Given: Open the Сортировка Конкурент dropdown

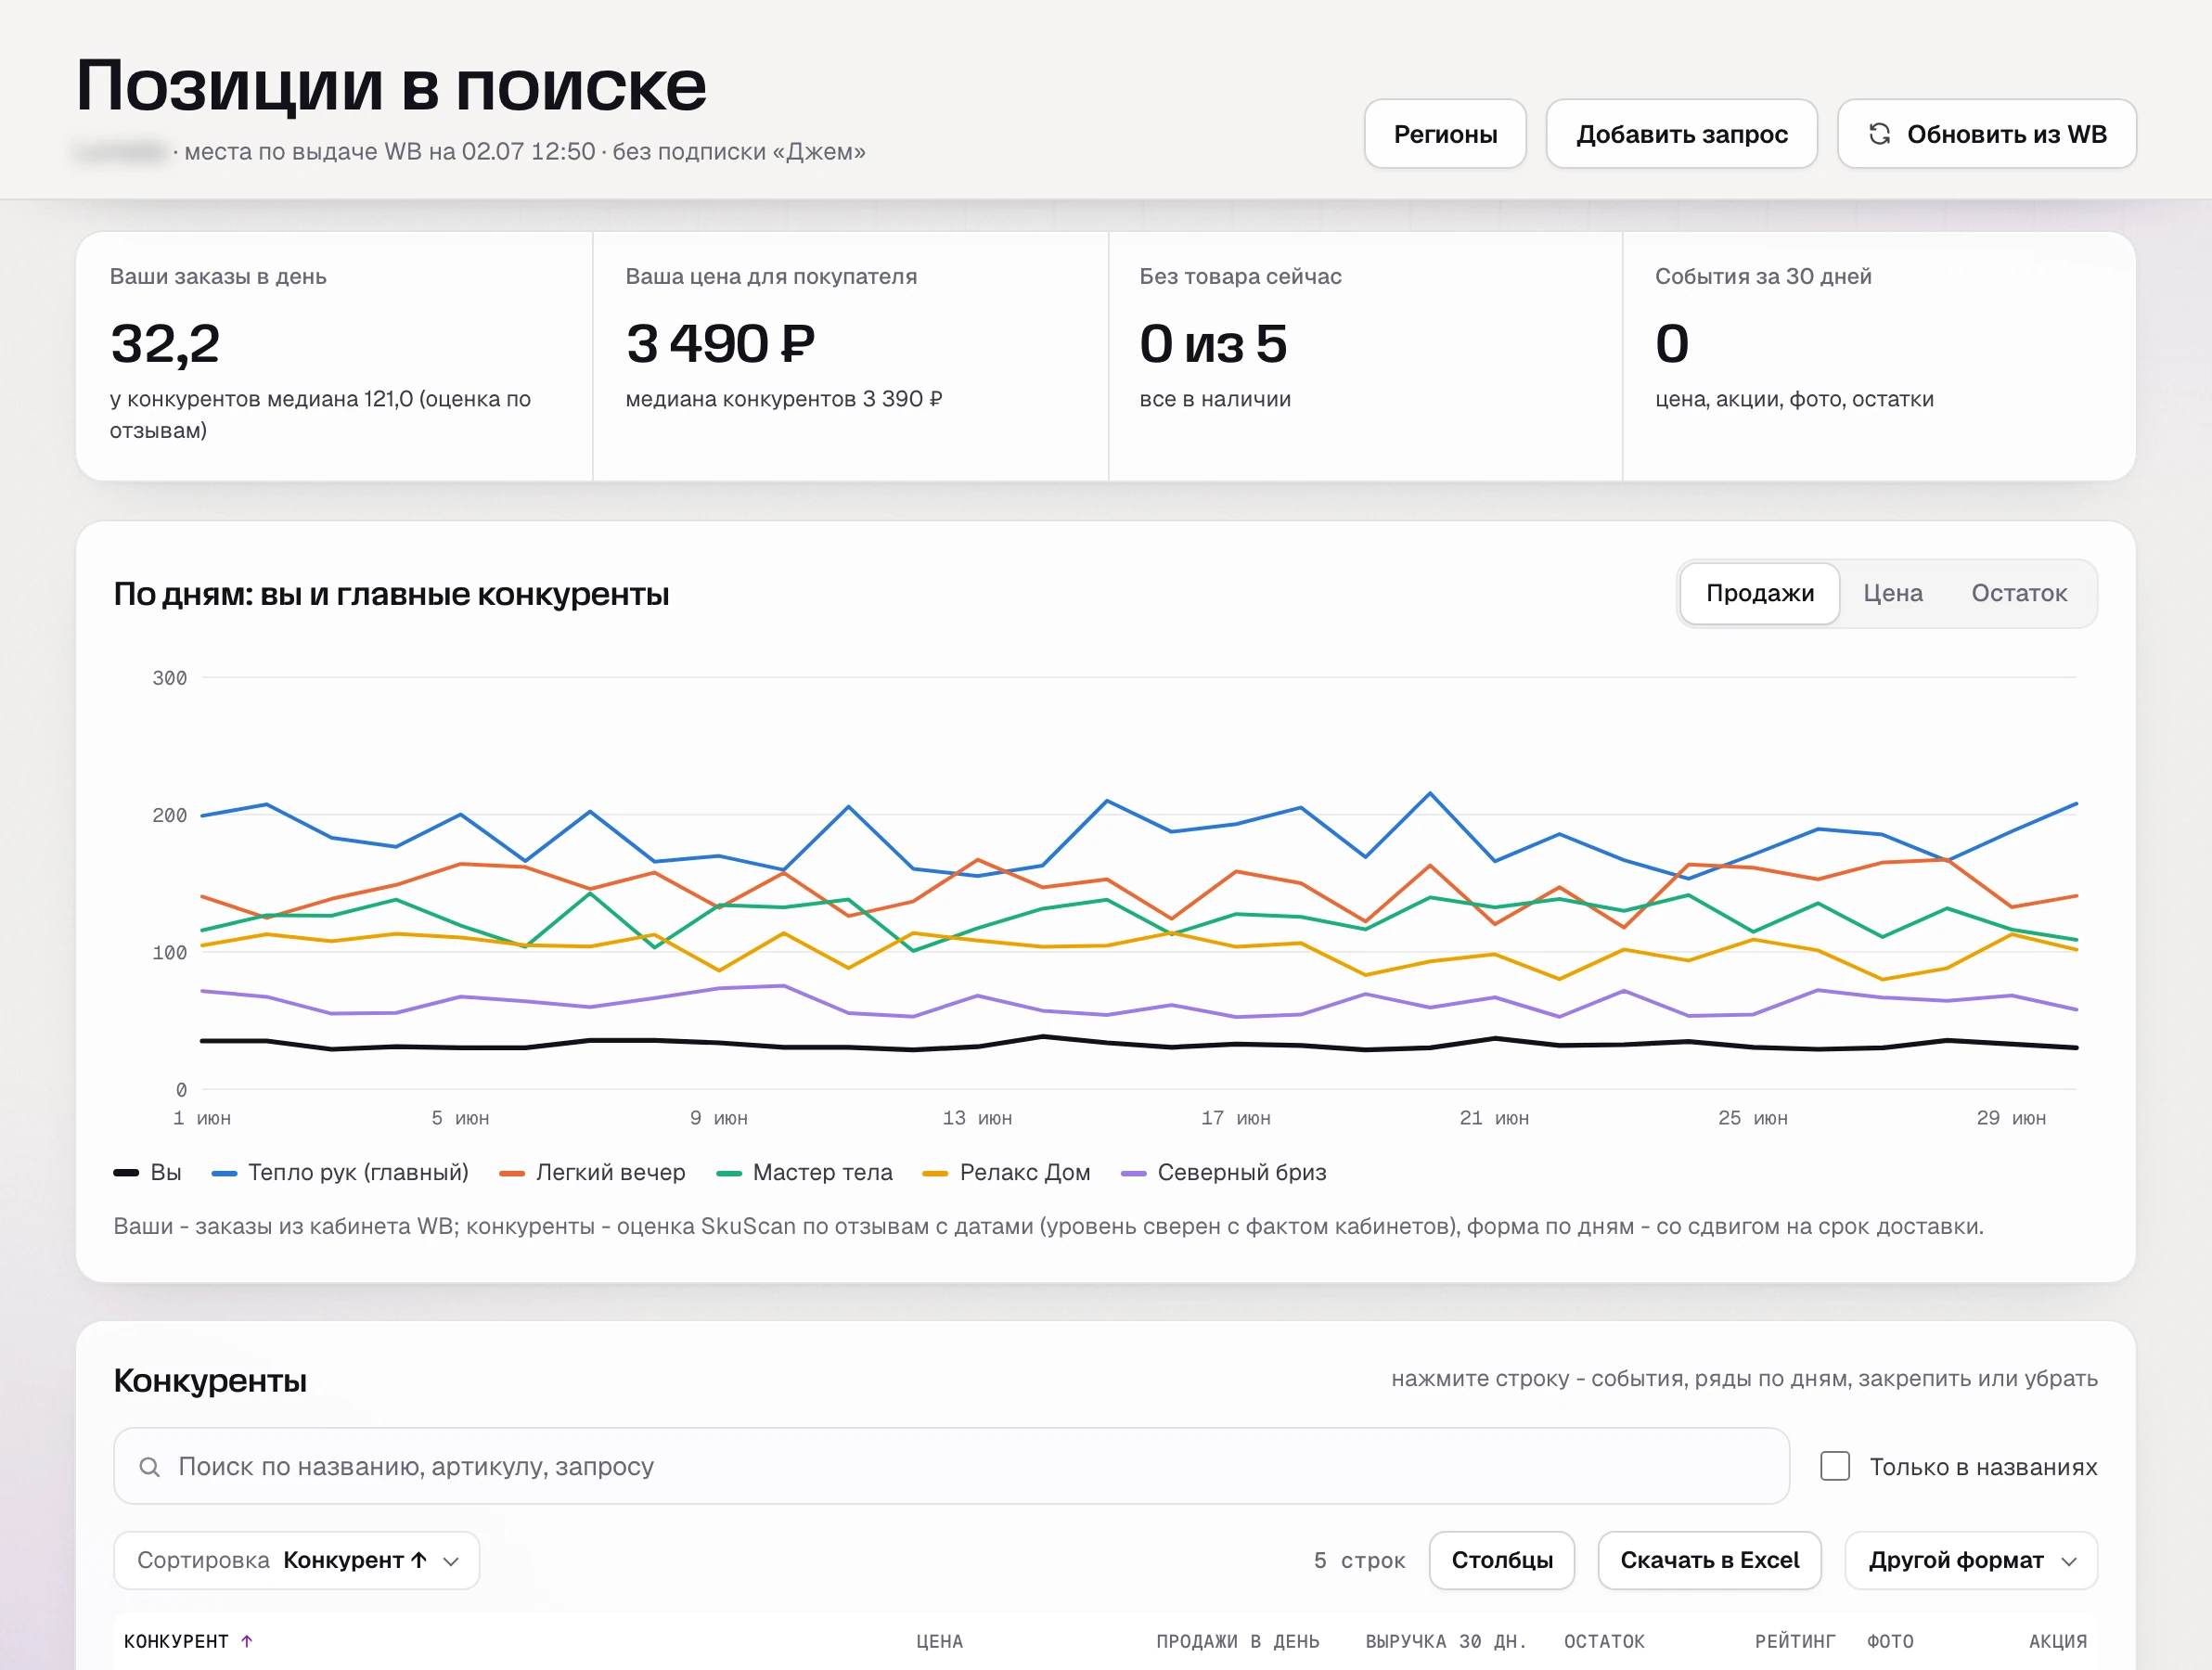Looking at the screenshot, I should pos(297,1560).
